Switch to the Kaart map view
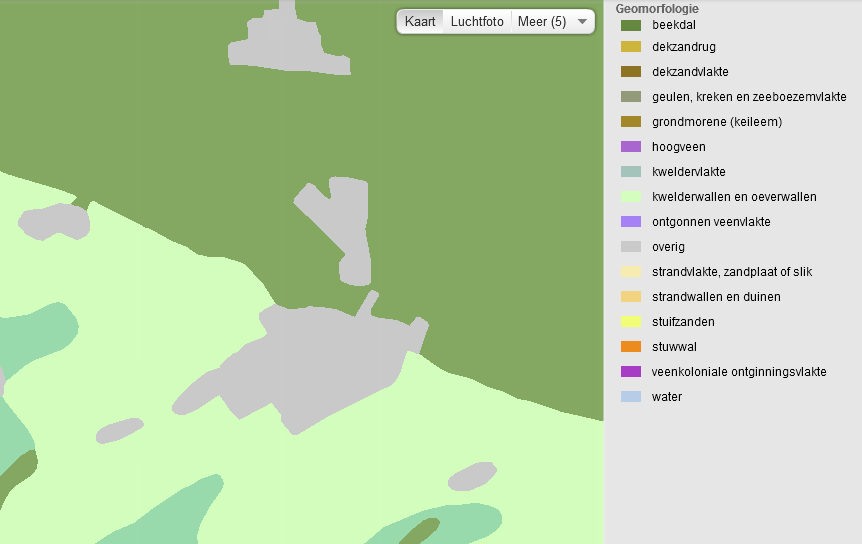The image size is (862, 544). tap(420, 21)
